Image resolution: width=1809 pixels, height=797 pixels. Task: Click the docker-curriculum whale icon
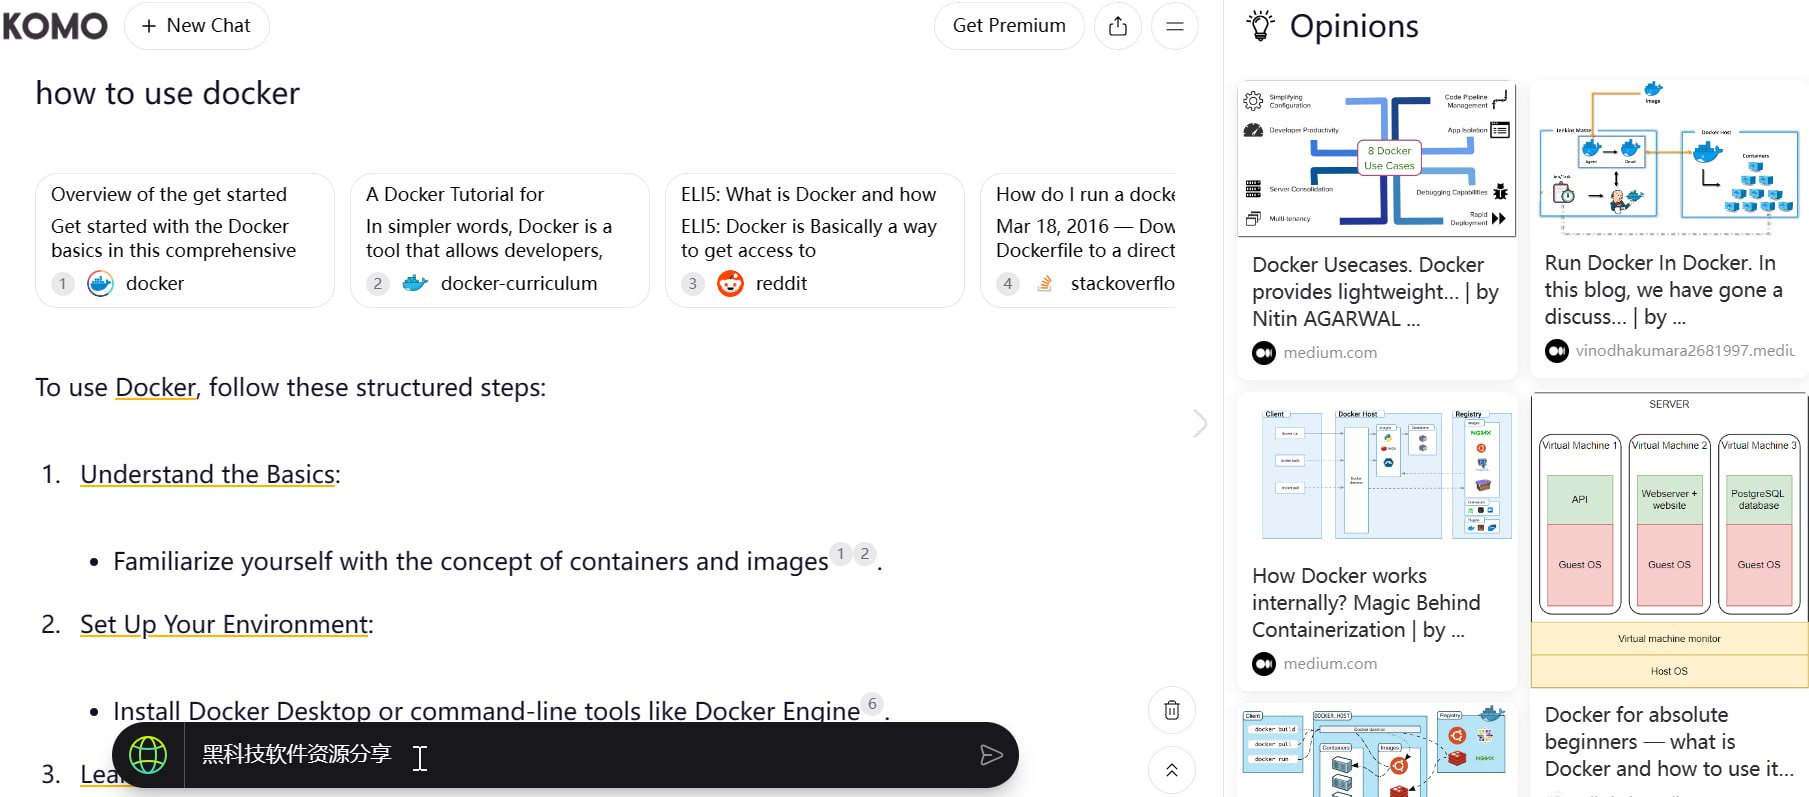point(415,284)
